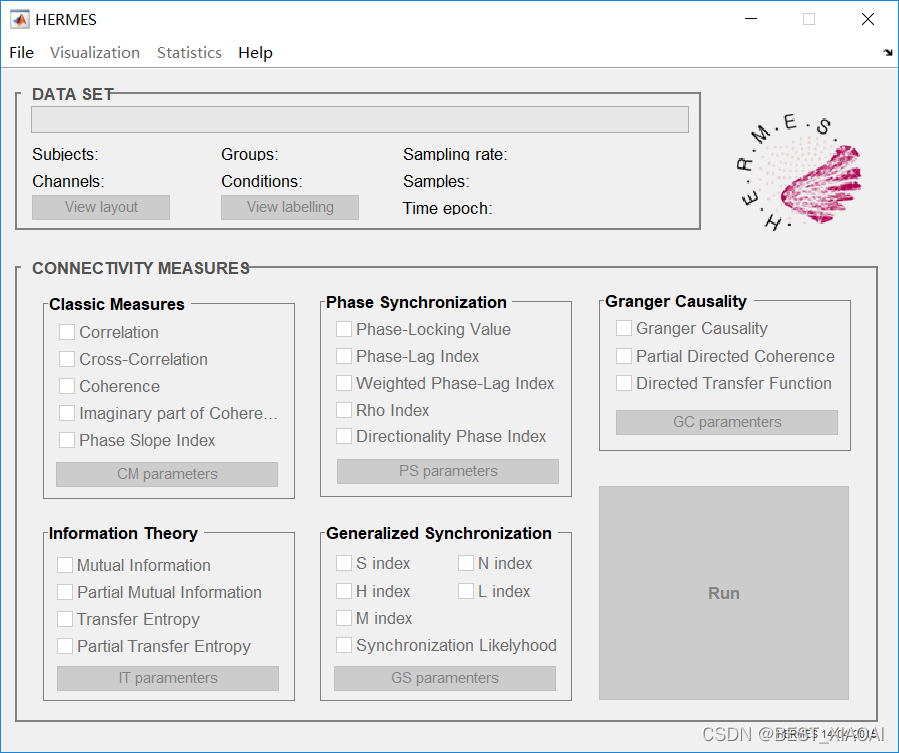The height and width of the screenshot is (753, 899).
Task: Check the N index box
Action: pos(466,563)
